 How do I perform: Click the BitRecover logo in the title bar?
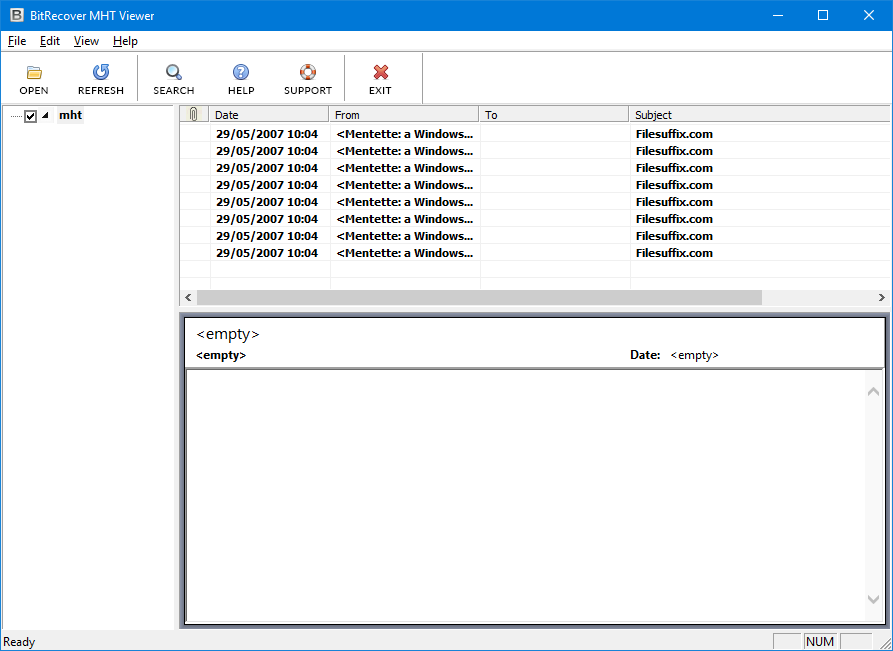coord(16,15)
